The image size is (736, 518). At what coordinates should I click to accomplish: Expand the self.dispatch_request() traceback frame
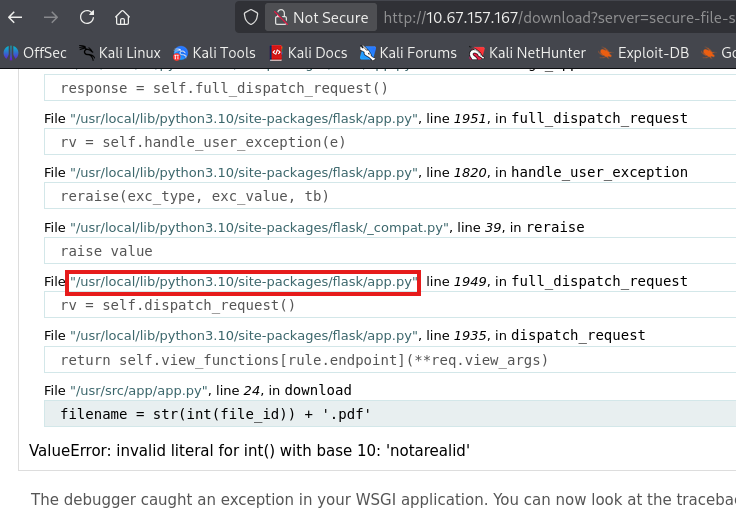click(x=178, y=305)
